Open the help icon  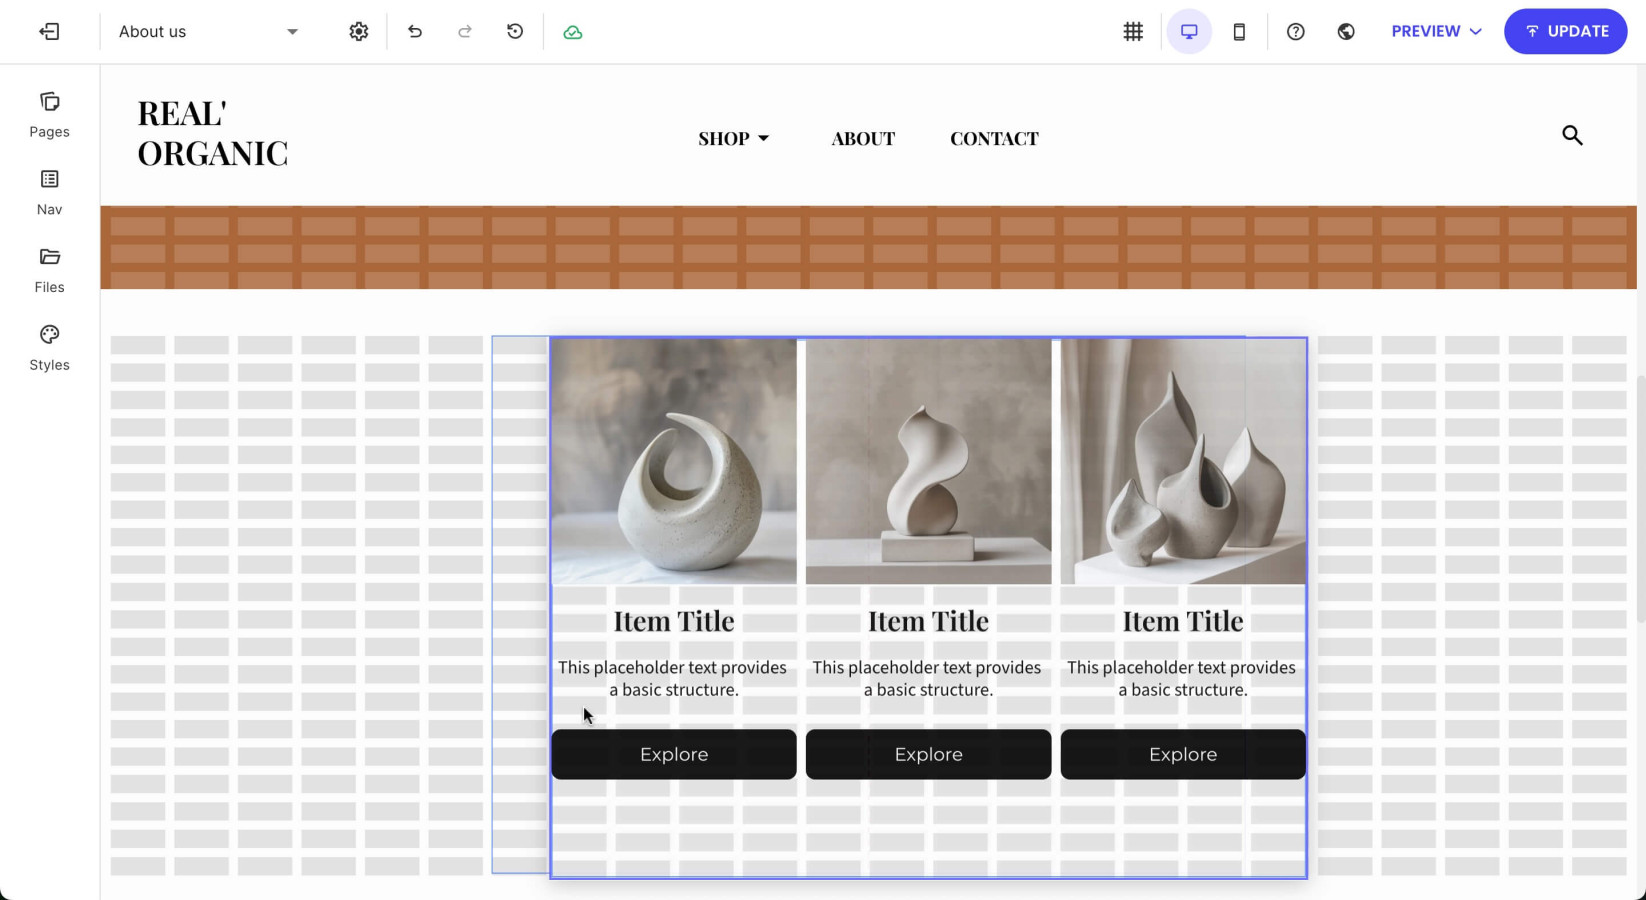click(x=1296, y=32)
